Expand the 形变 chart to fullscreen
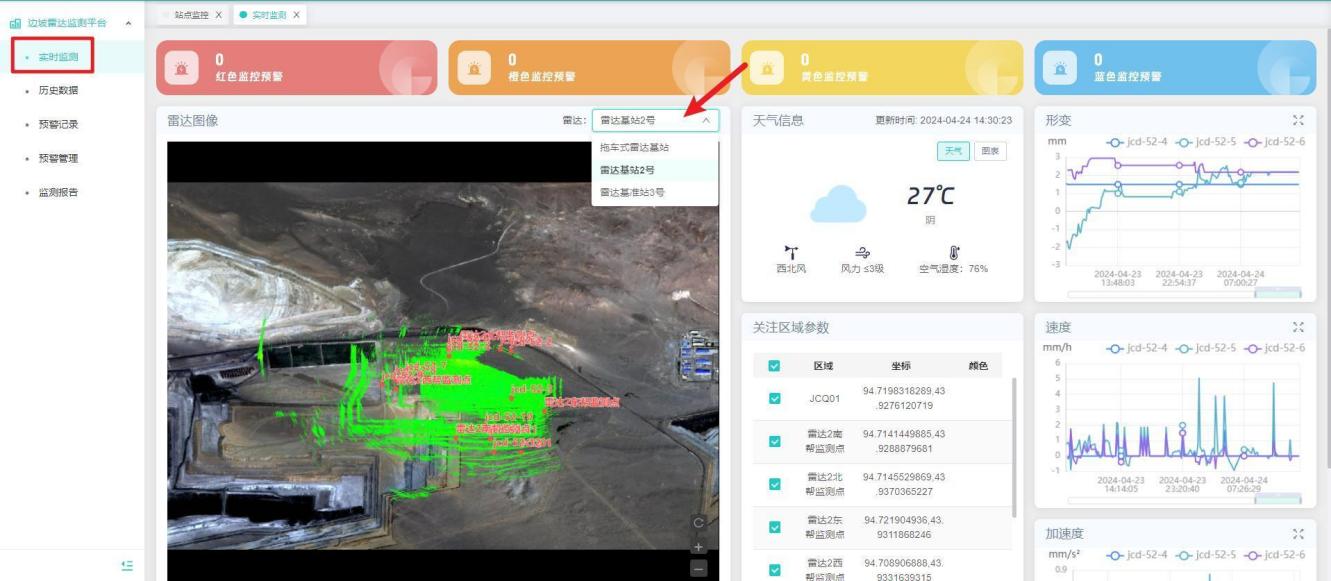The width and height of the screenshot is (1331, 581). 1298,120
